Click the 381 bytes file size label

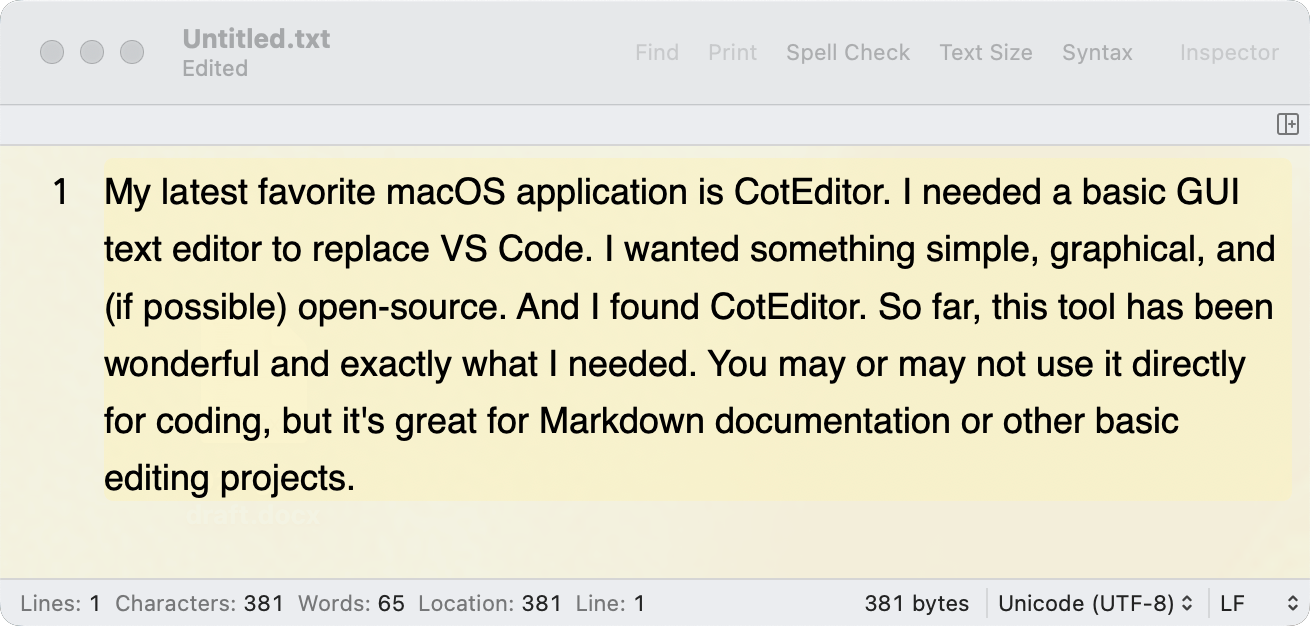click(x=916, y=604)
